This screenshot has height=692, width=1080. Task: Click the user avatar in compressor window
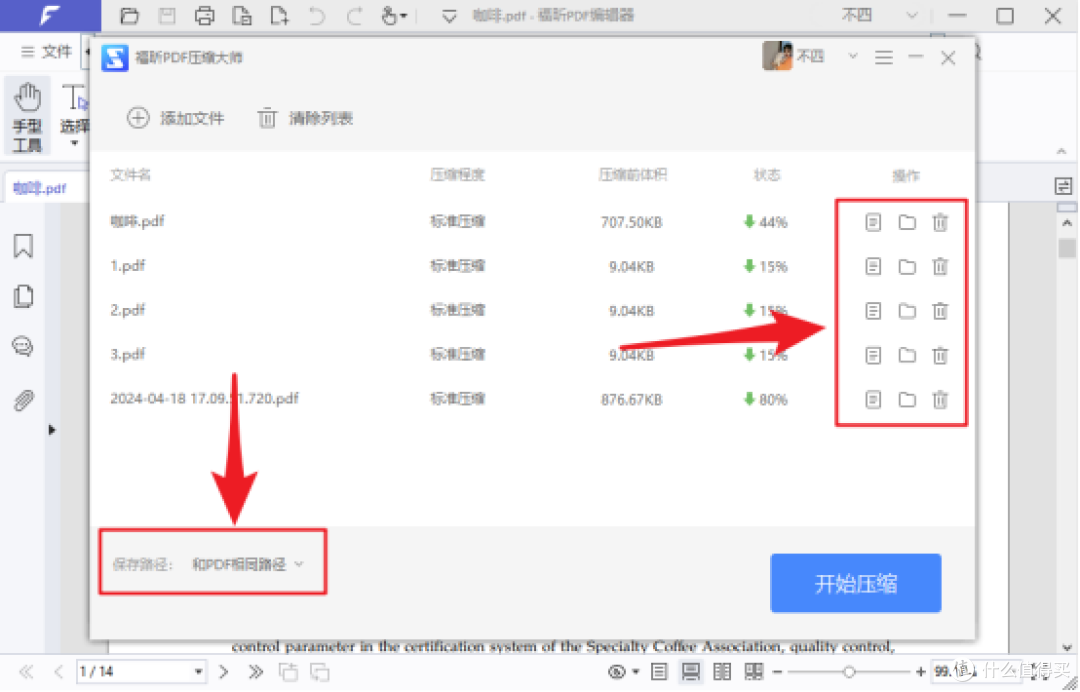(x=777, y=56)
